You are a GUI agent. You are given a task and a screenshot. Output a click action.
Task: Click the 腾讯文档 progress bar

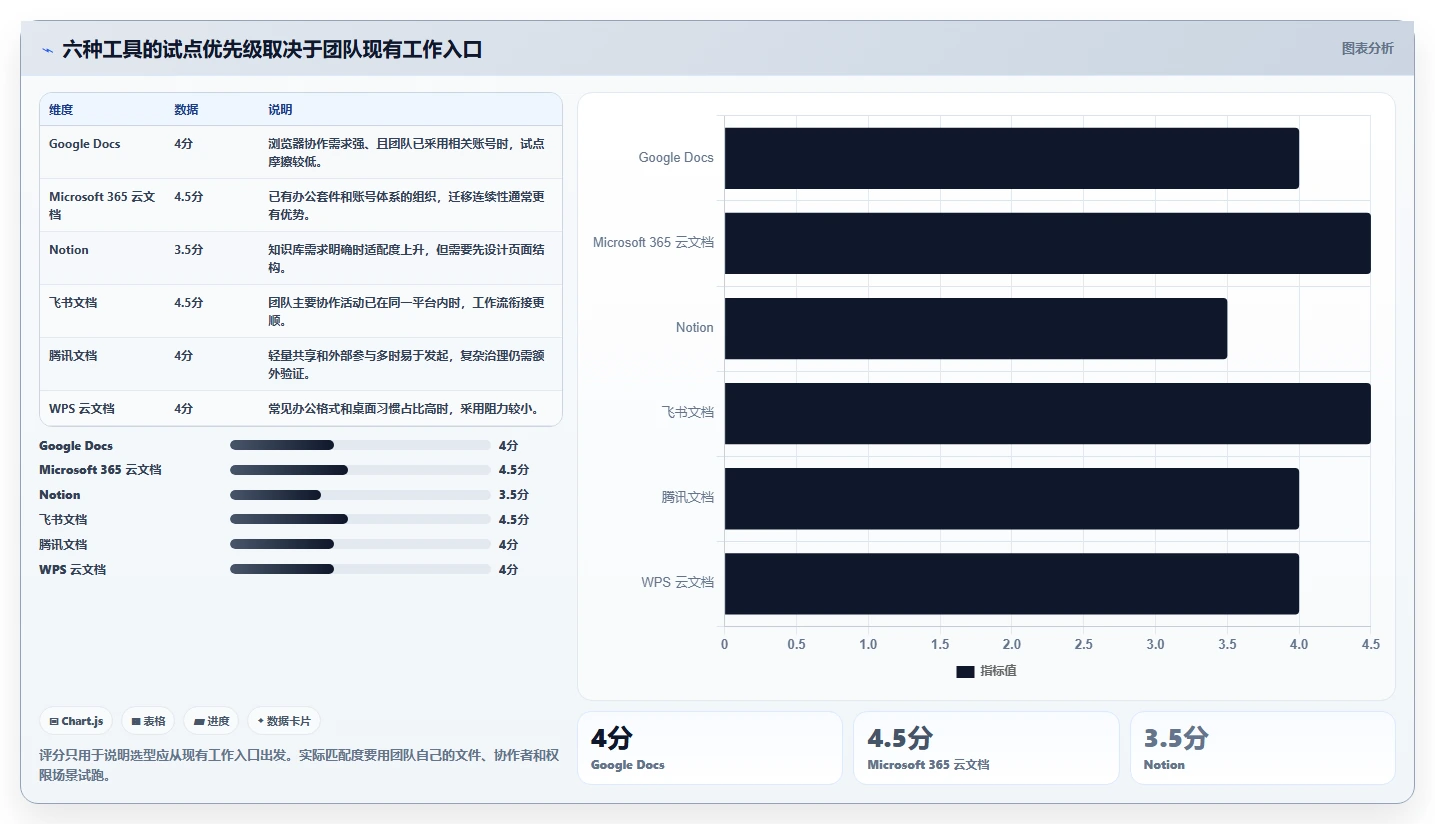(x=360, y=544)
